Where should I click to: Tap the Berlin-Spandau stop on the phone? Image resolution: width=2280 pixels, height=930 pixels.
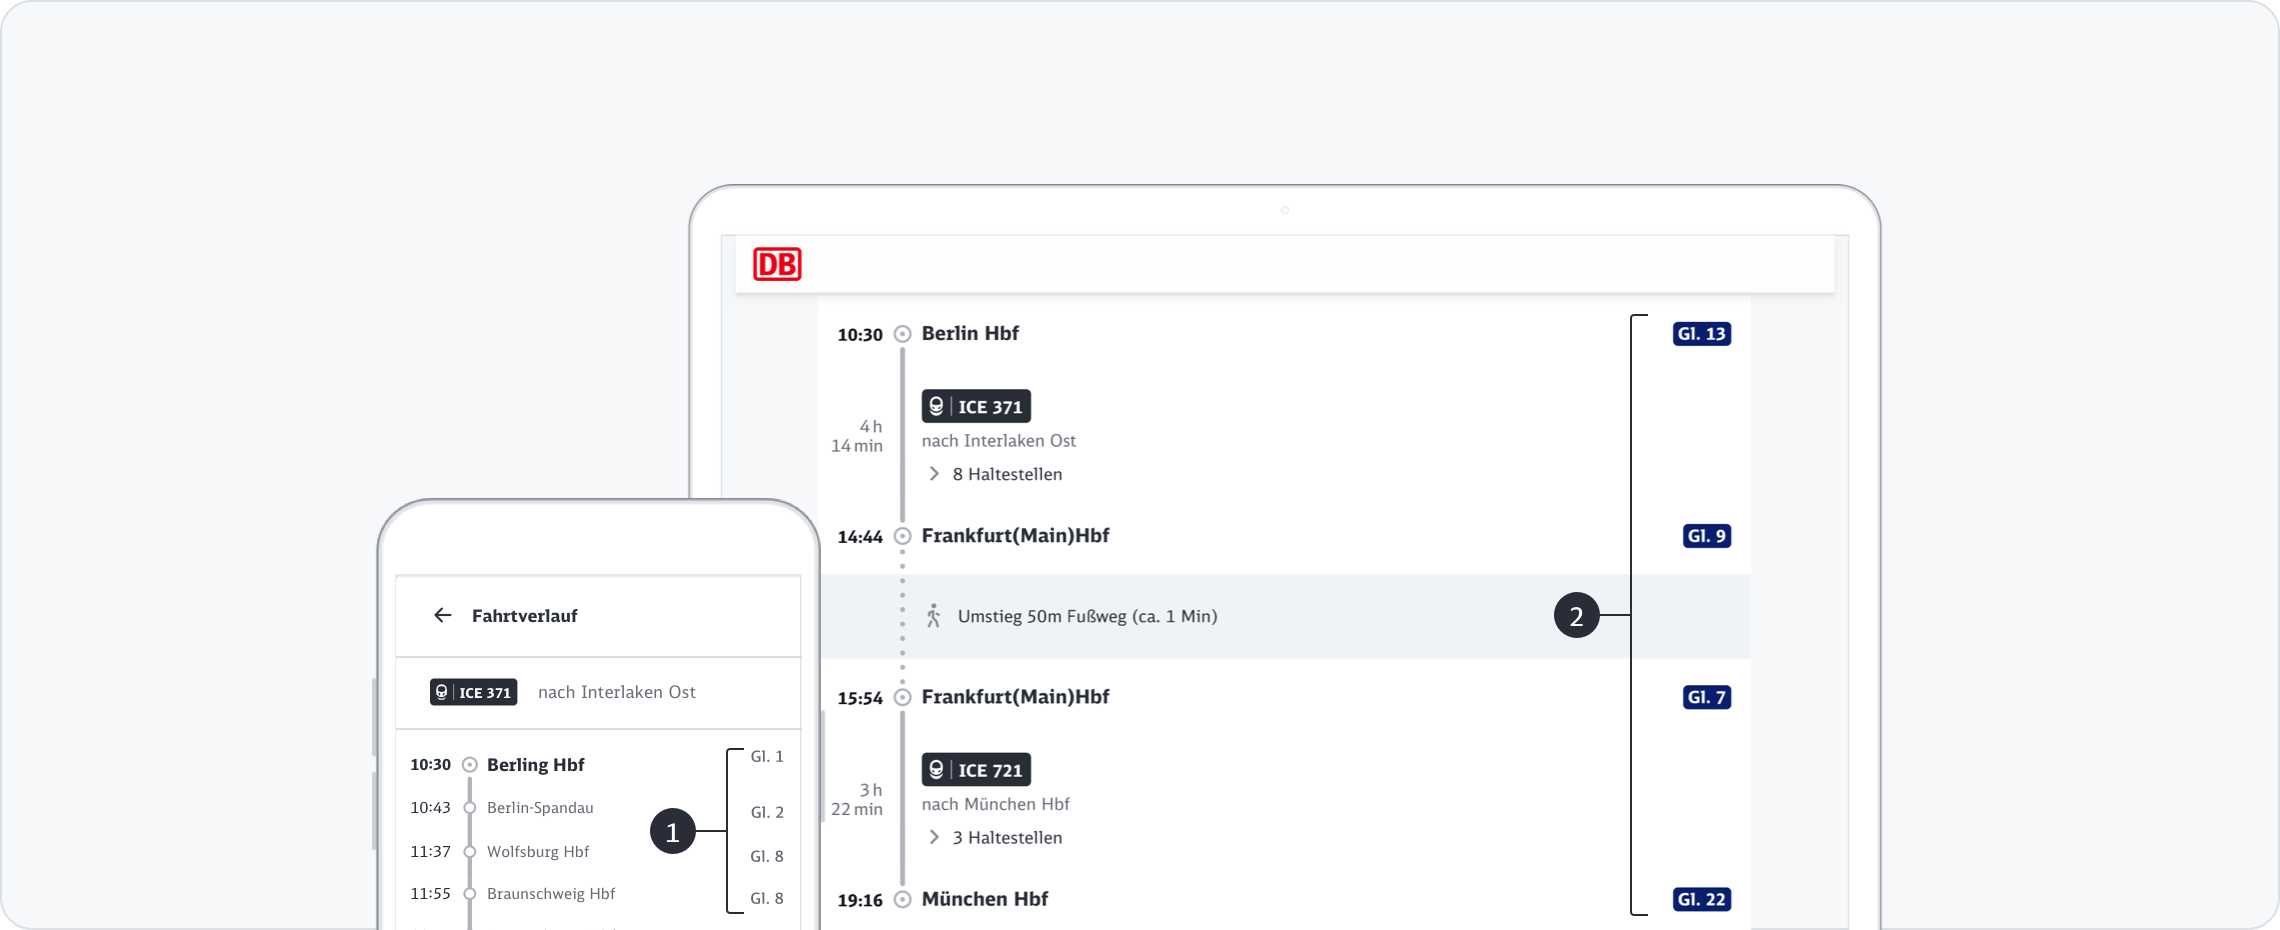point(539,808)
